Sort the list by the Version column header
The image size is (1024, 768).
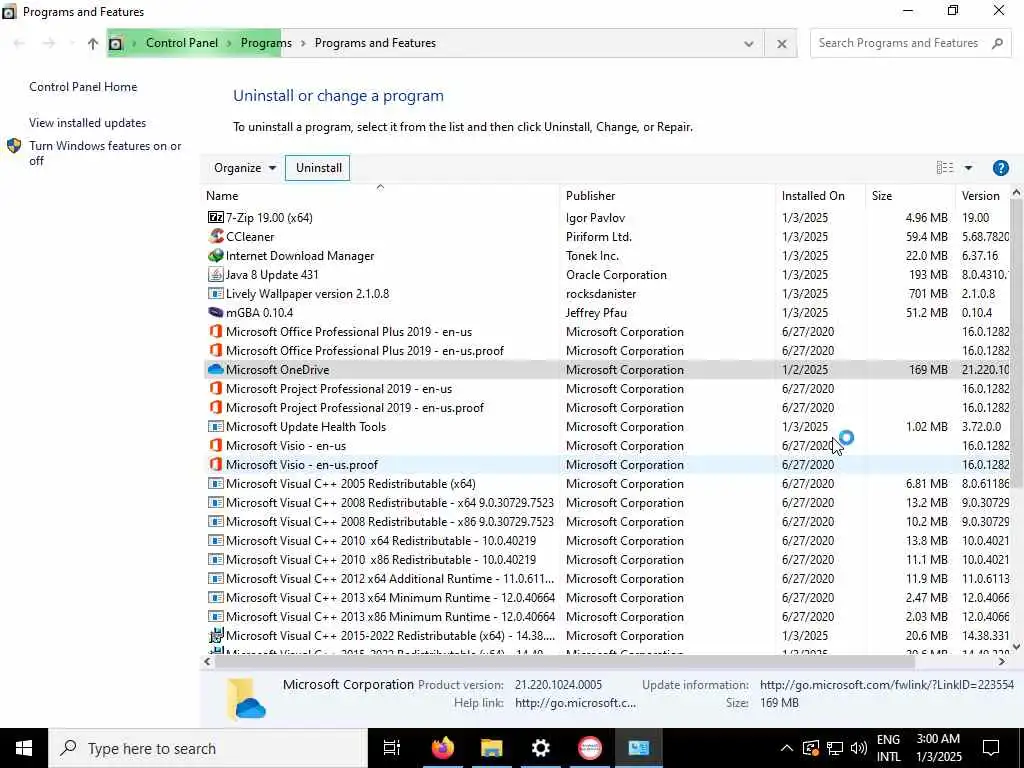(983, 195)
